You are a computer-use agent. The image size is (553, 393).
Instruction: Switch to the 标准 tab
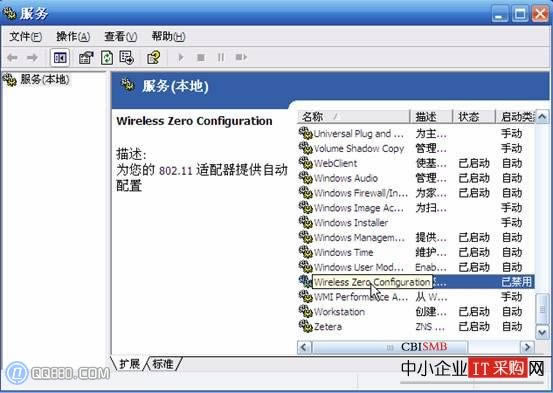coord(163,364)
